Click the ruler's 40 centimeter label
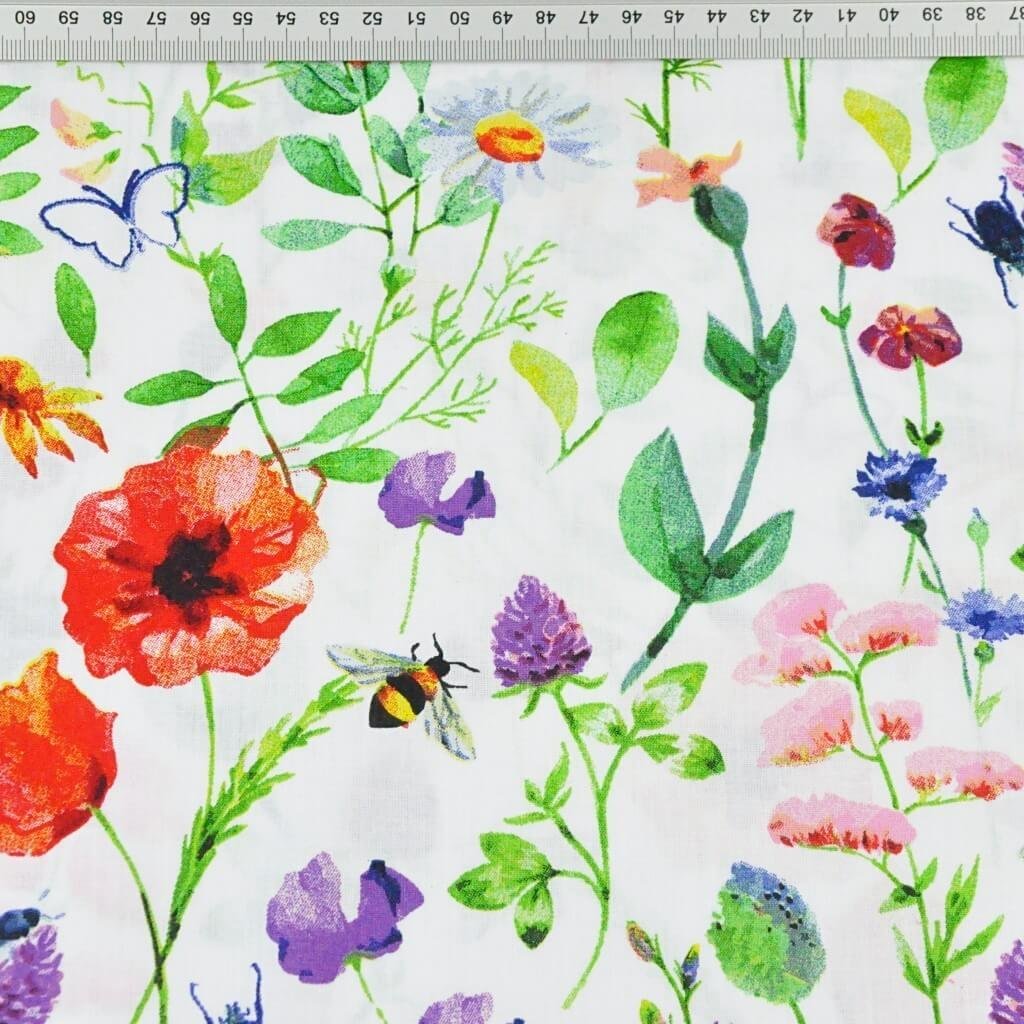 (886, 15)
